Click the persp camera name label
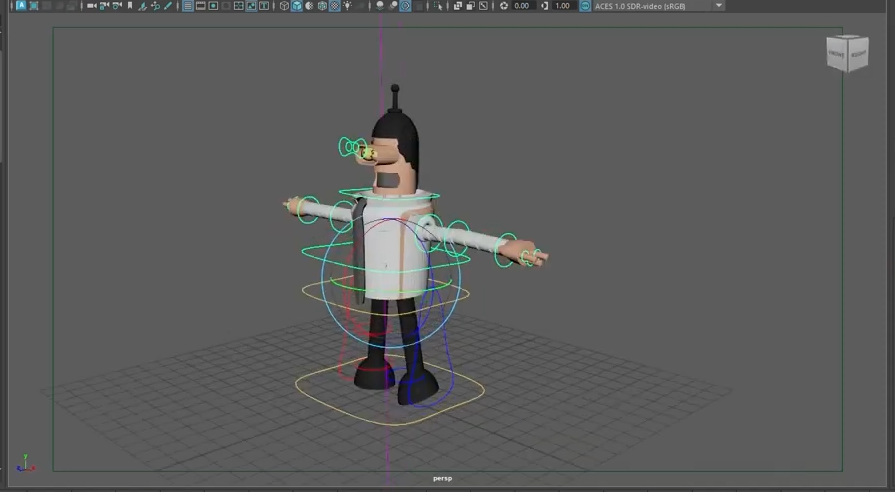 (x=442, y=478)
